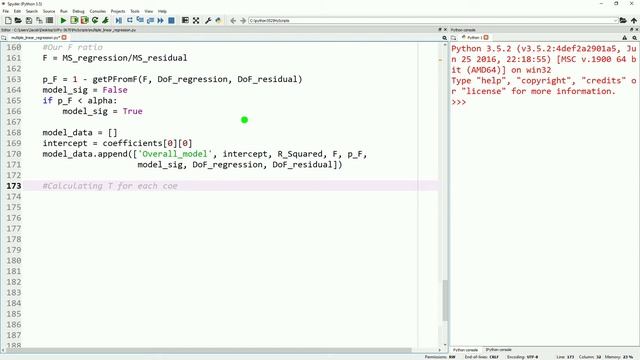The height and width of the screenshot is (360, 640).
Task: Switch to the IPython console tab
Action: tap(499, 350)
